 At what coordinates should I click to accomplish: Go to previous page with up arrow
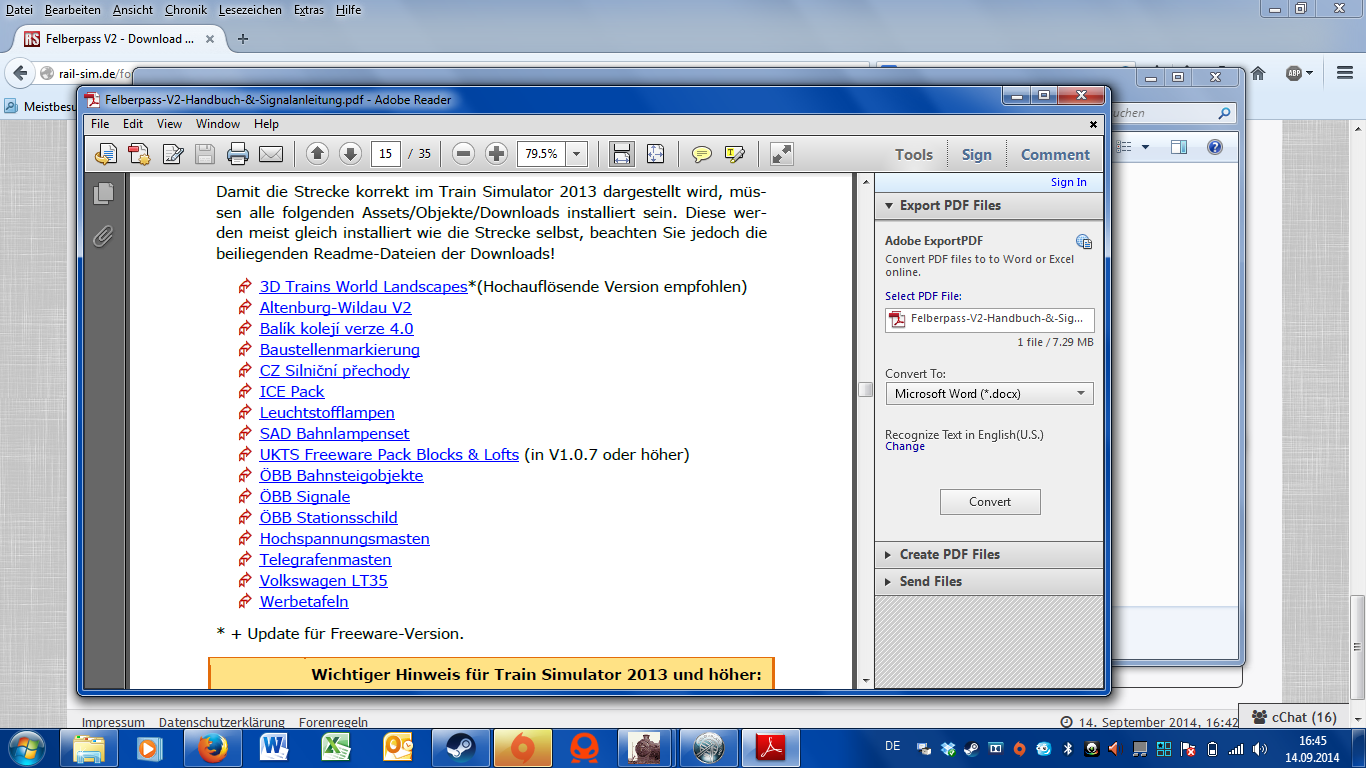317,154
